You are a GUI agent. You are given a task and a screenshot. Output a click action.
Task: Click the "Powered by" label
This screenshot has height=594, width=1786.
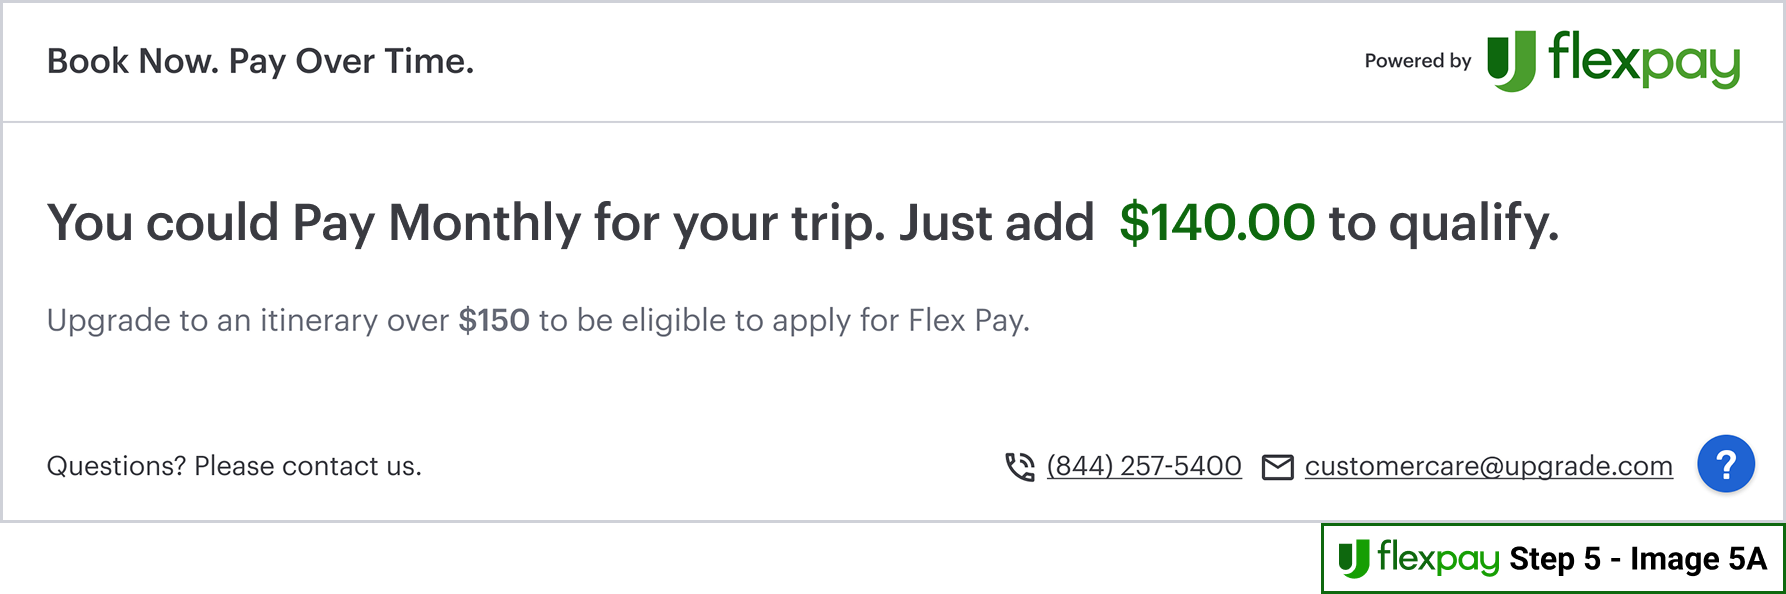[x=1417, y=61]
